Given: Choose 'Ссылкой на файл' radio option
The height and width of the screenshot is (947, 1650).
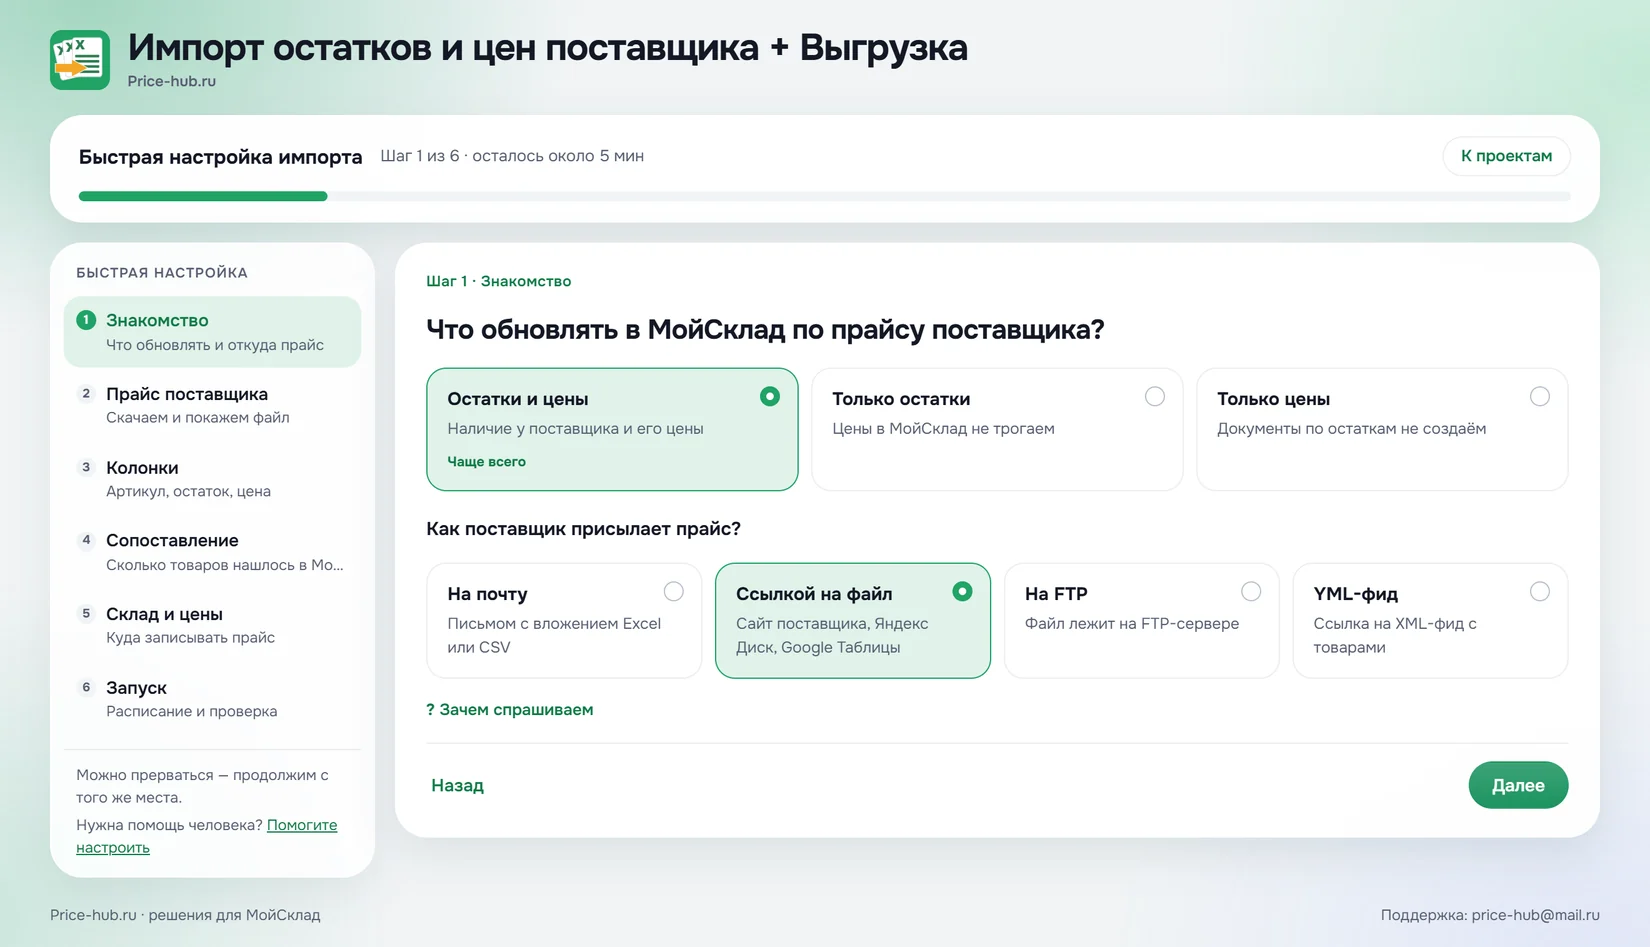Looking at the screenshot, I should pos(853,621).
